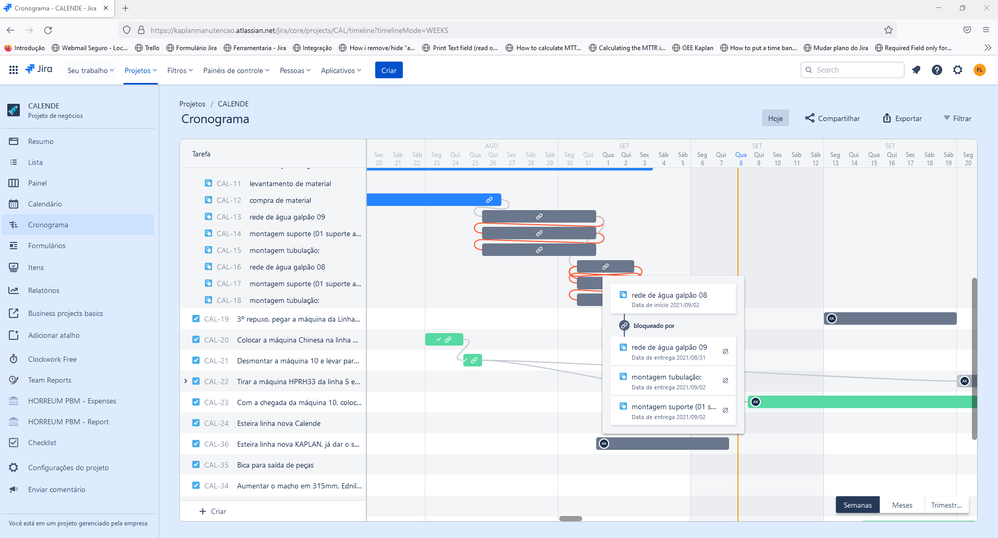Click the blue Criar button

point(389,70)
